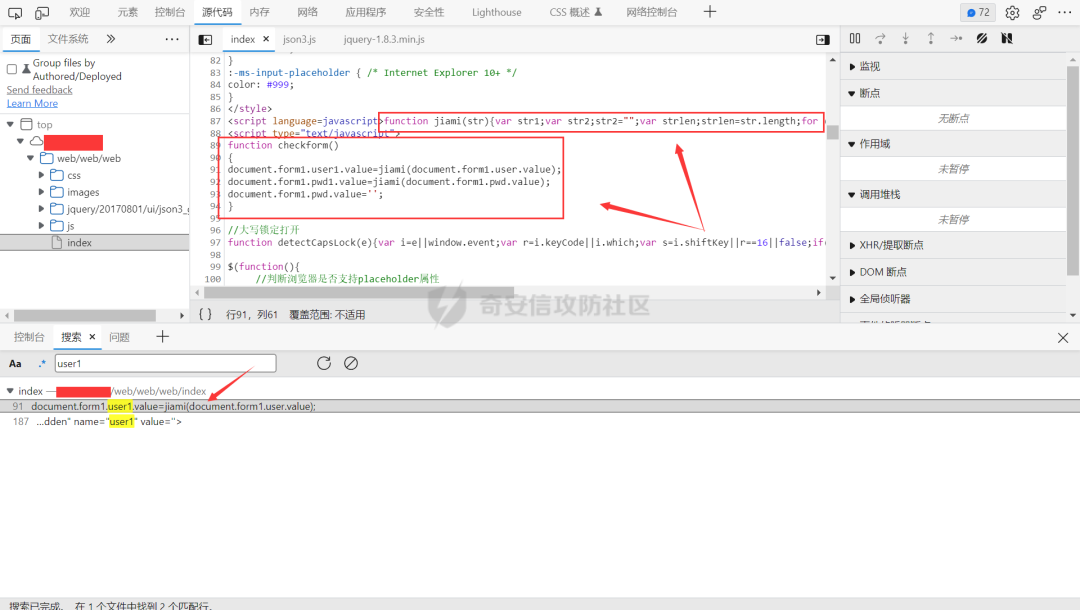Open search result line 187
Screen dimensions: 1080x610
pos(540,421)
